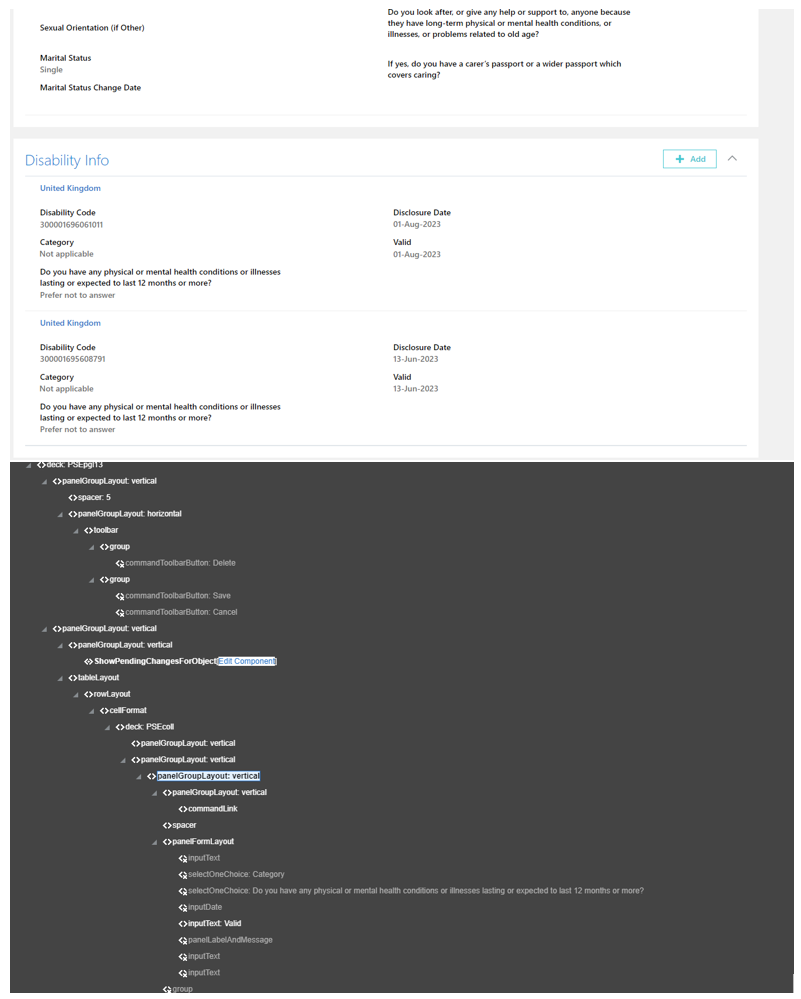The height and width of the screenshot is (999, 801).
Task: Click the icon beside commandToolbarButton: Delete
Action: tap(120, 563)
